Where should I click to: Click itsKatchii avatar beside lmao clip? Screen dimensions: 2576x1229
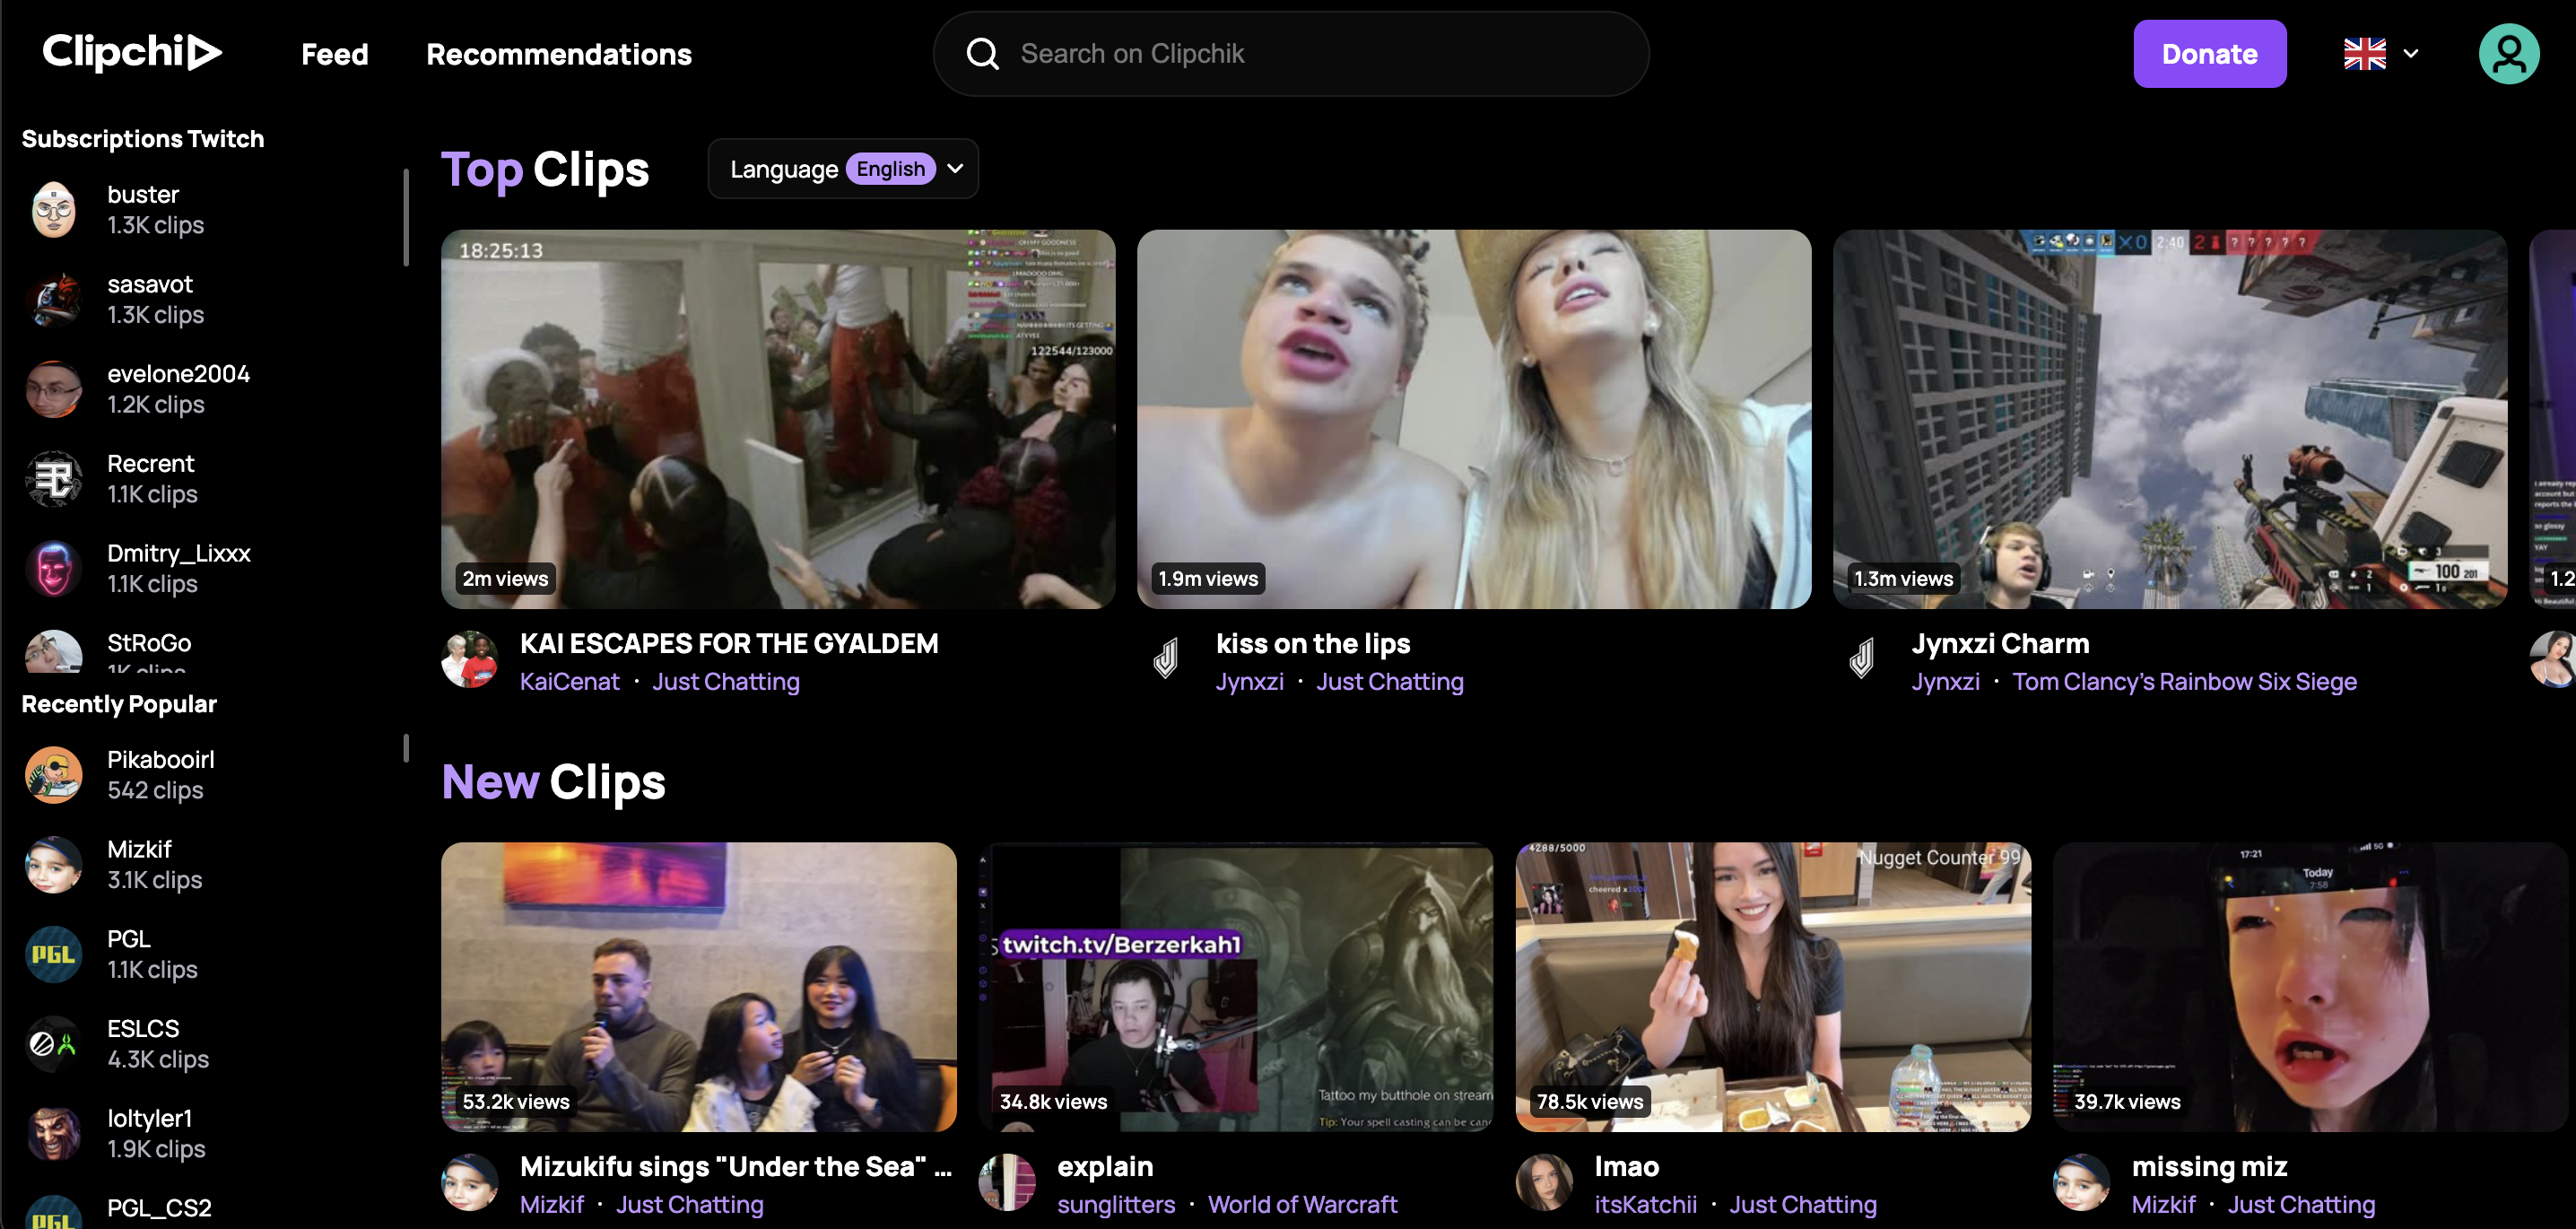(1544, 1182)
